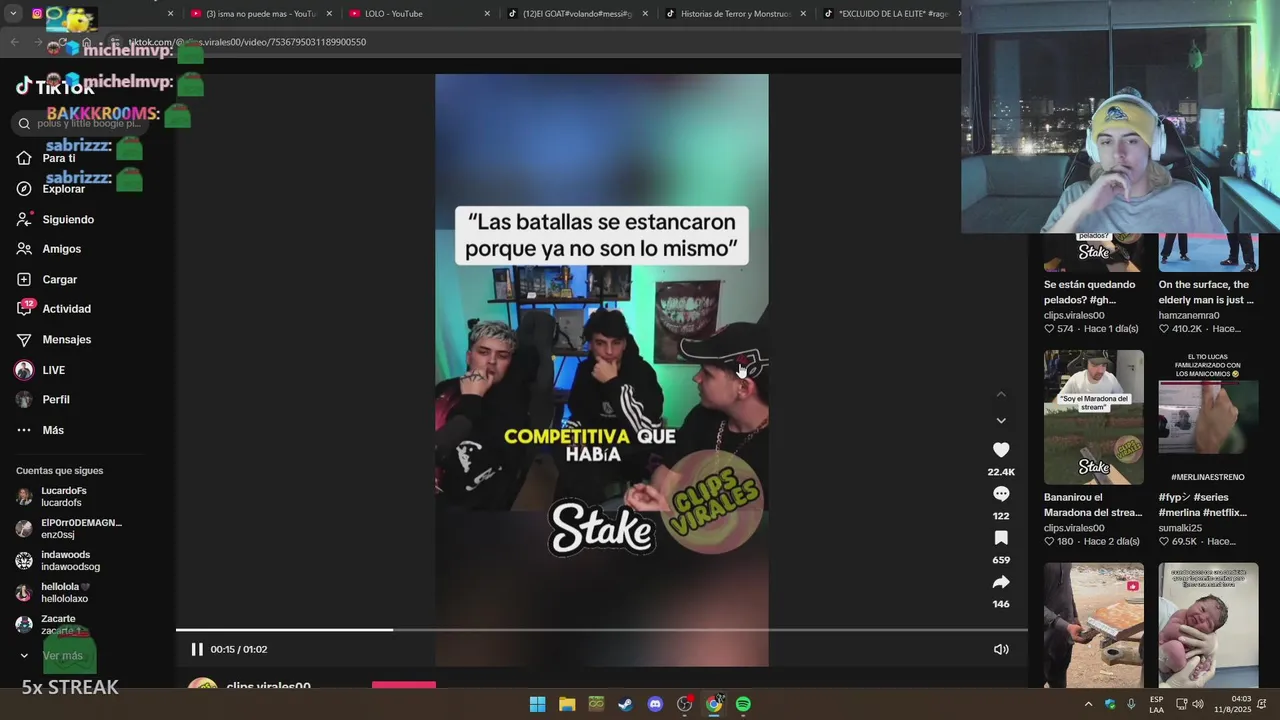Click Chrome icon in taskbar
Image resolution: width=1280 pixels, height=720 pixels.
(714, 704)
